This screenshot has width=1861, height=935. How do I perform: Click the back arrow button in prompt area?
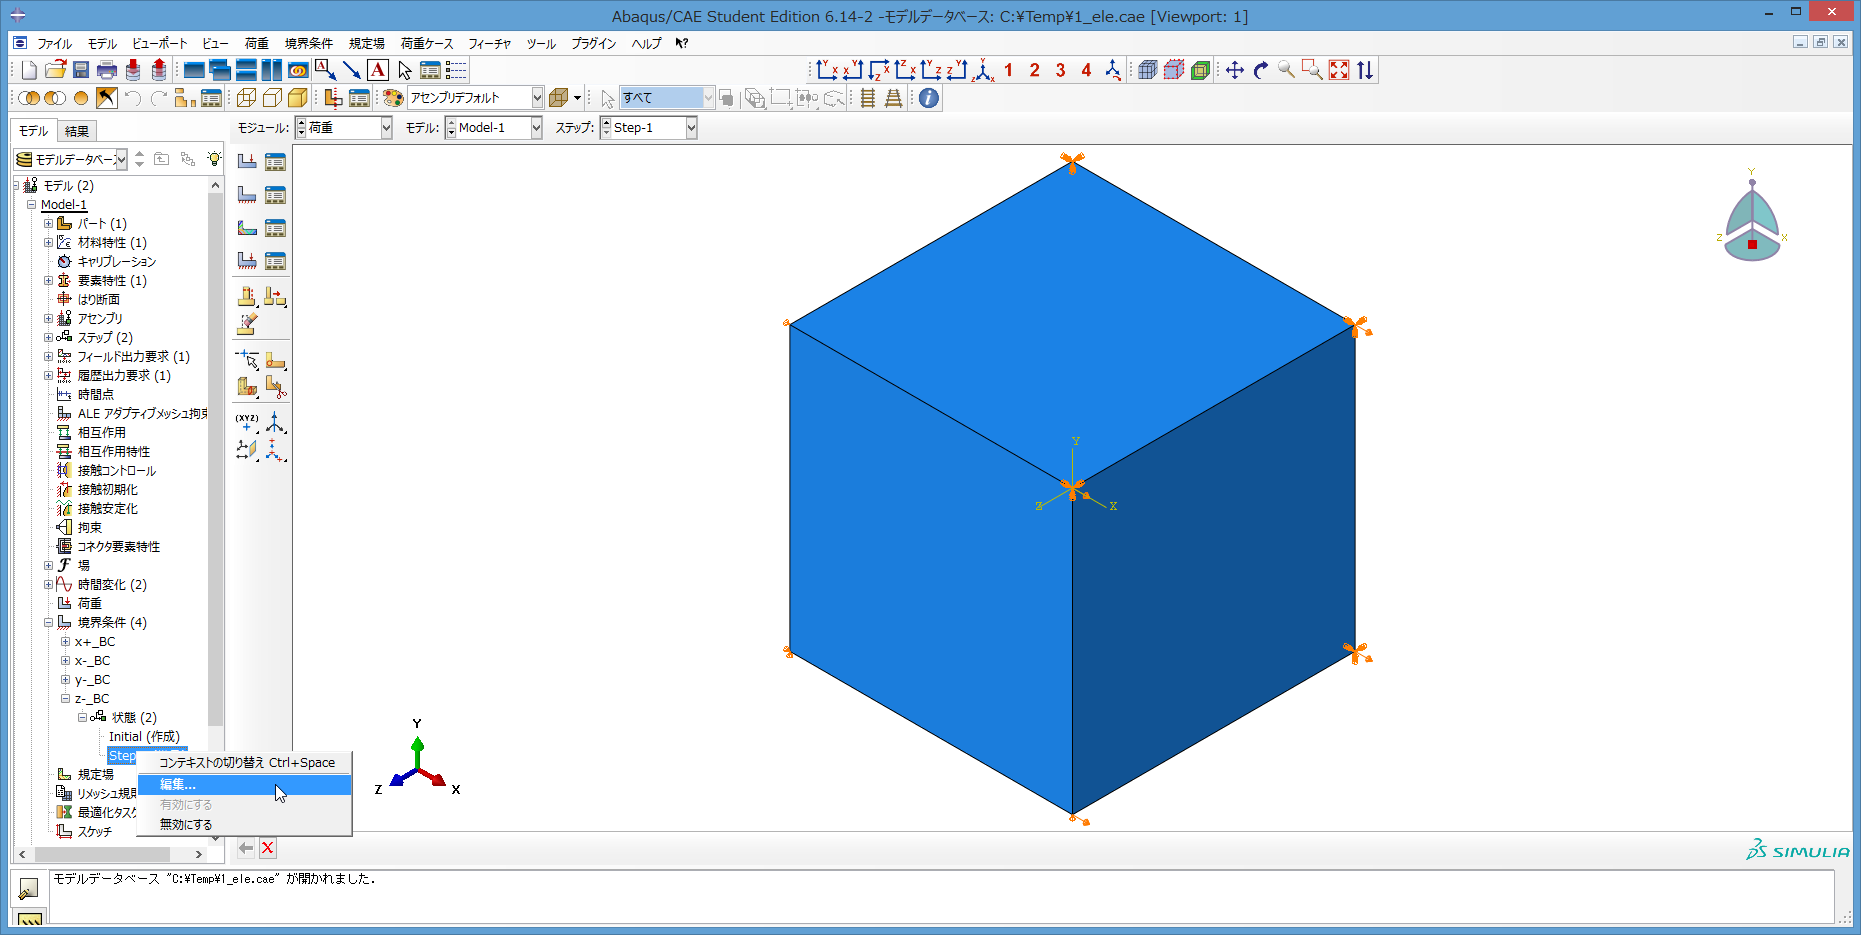pos(246,849)
